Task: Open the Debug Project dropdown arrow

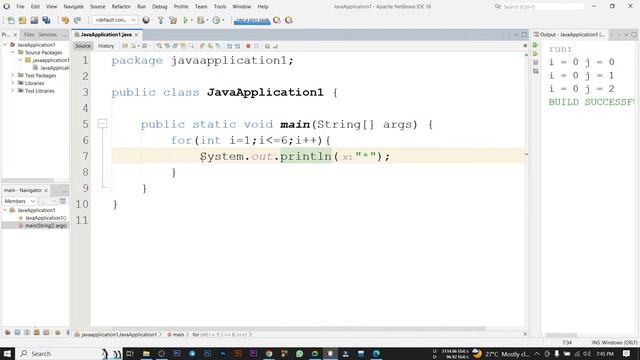Action: (207, 20)
